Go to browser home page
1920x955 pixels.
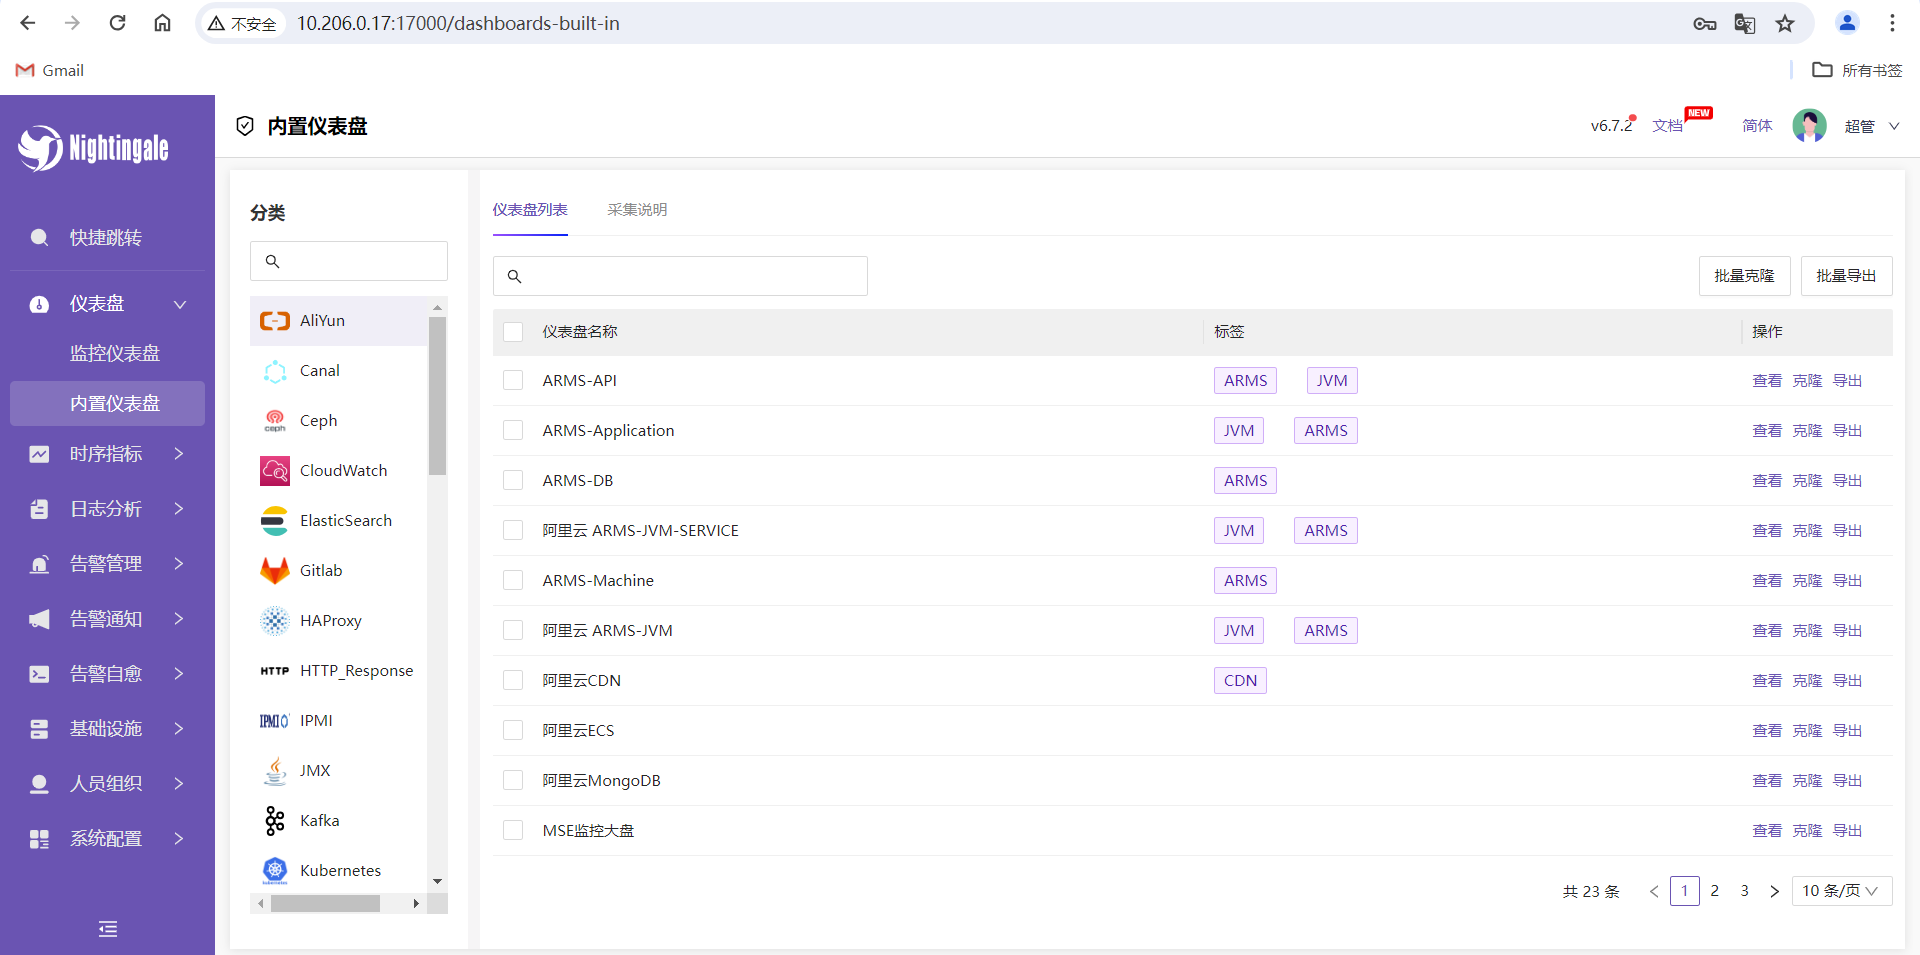pyautogui.click(x=162, y=23)
